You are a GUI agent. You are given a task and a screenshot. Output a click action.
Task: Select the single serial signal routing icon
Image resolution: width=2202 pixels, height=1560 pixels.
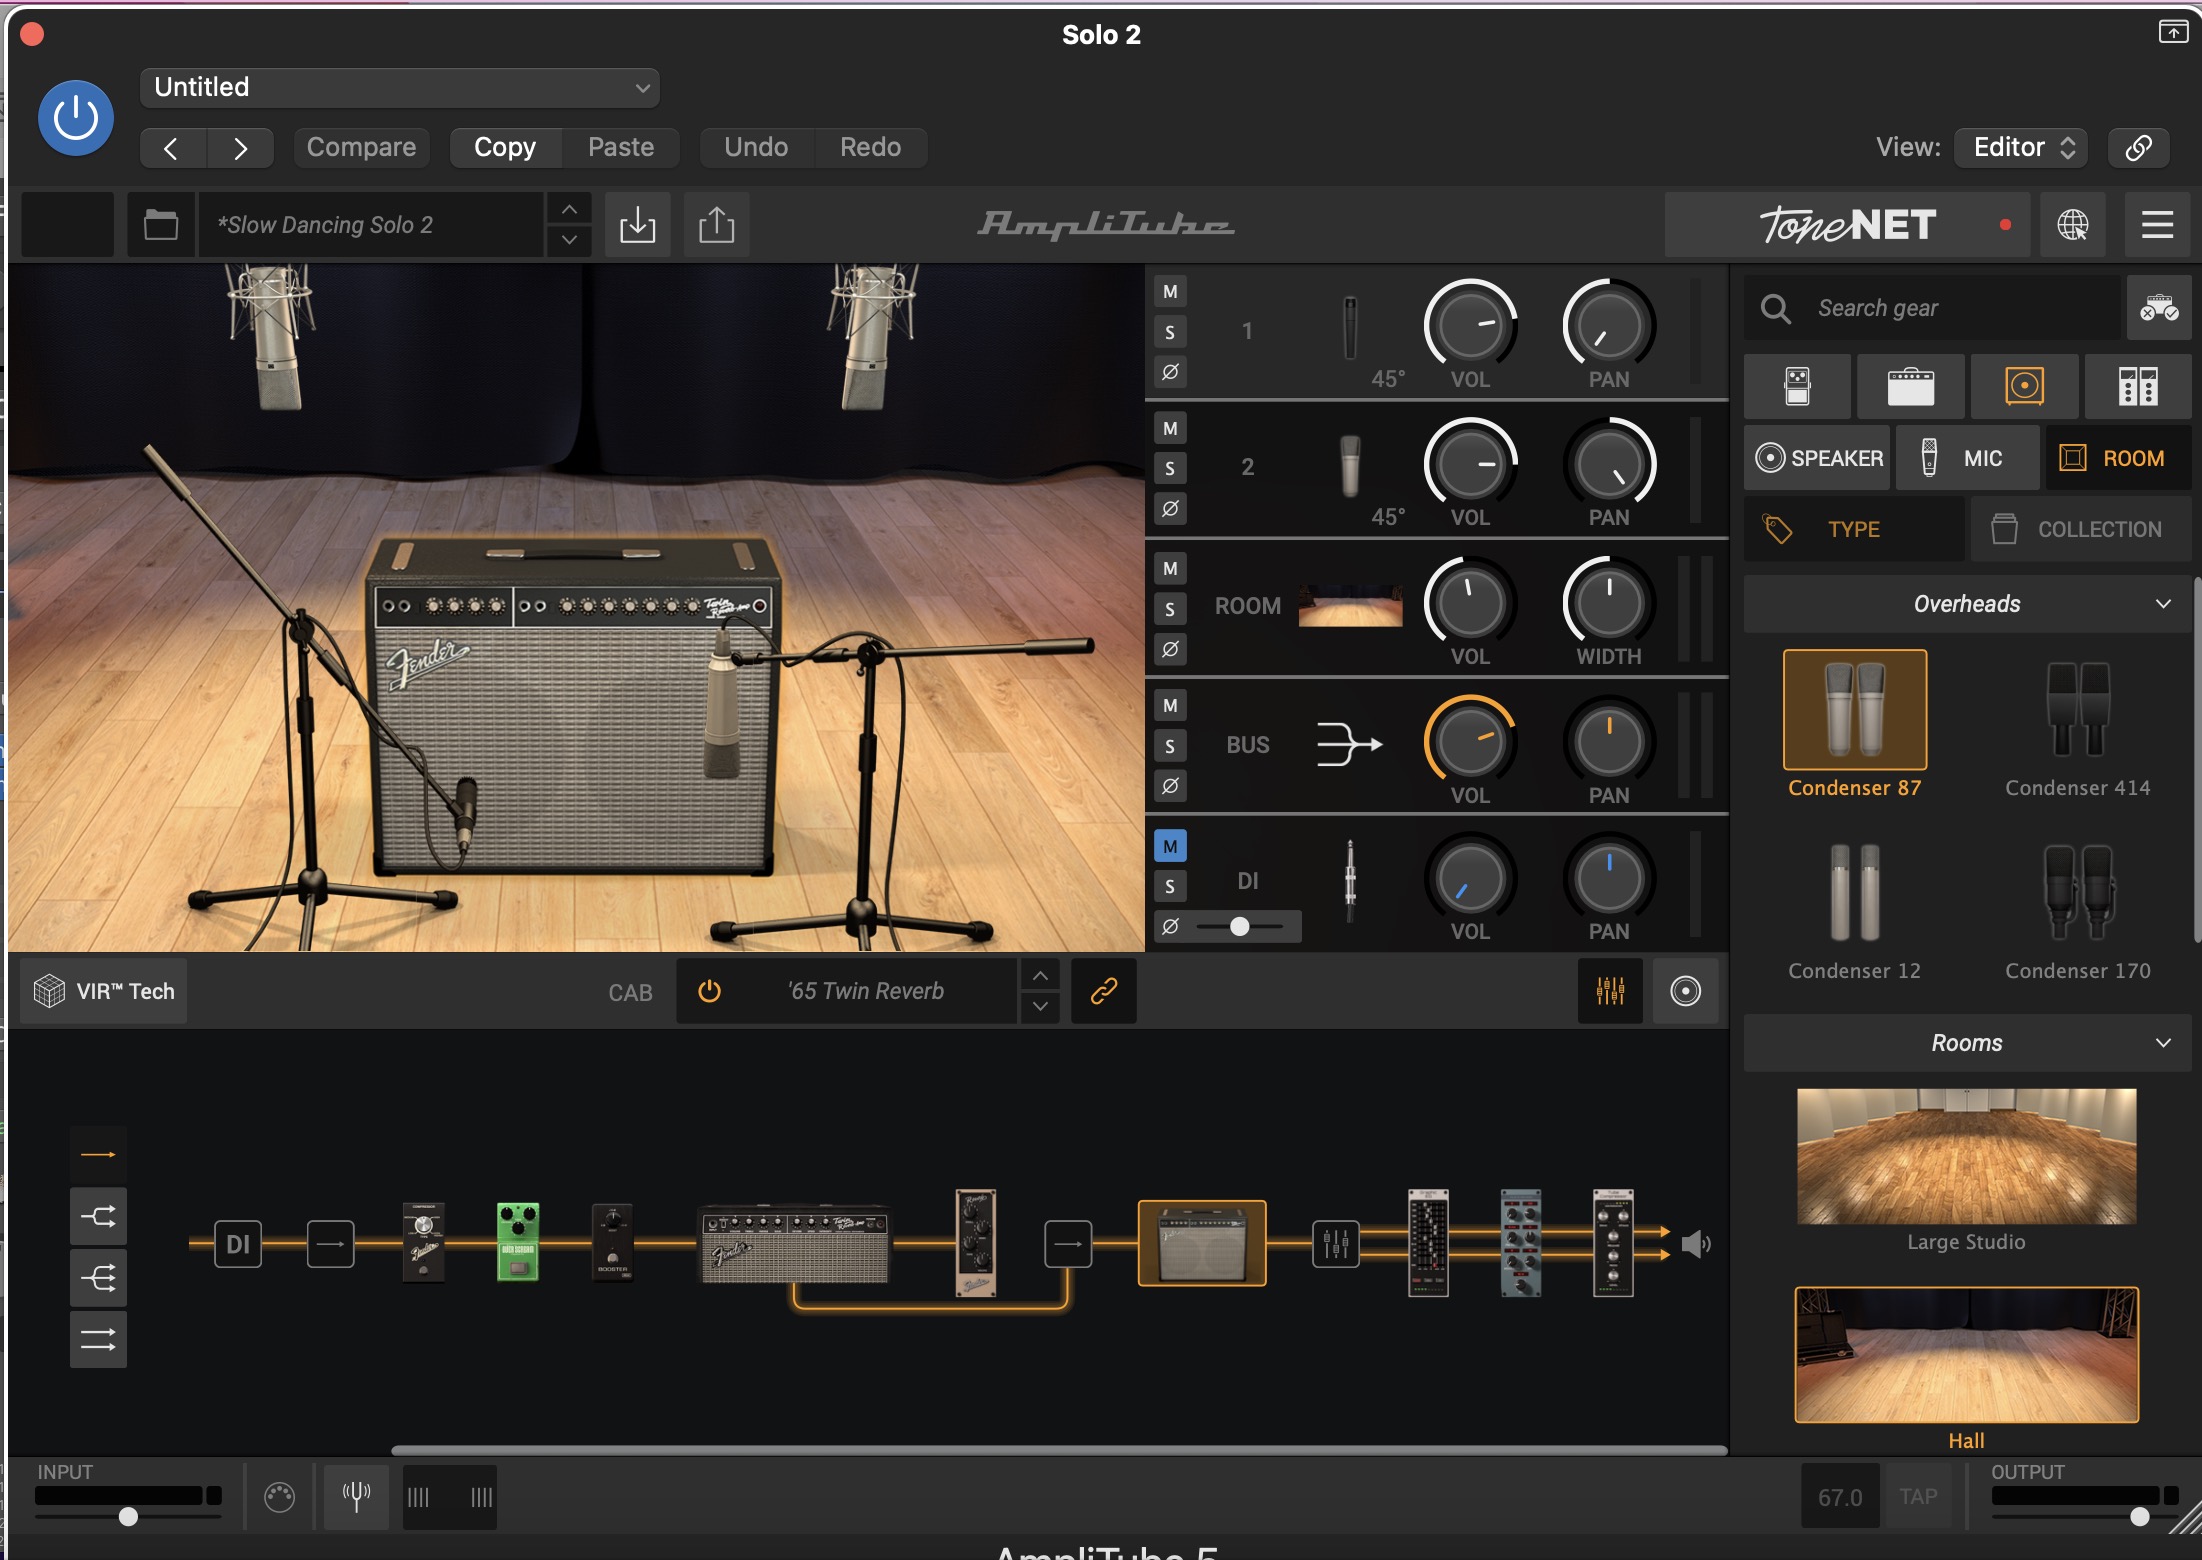click(x=98, y=1155)
